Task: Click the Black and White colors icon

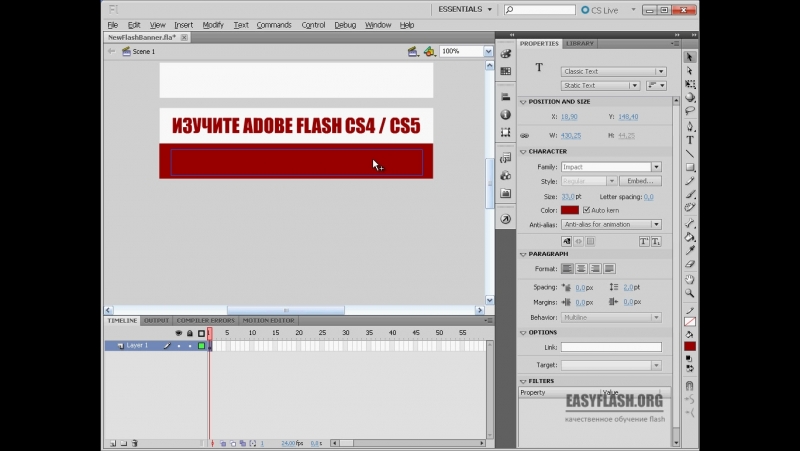Action: pyautogui.click(x=689, y=359)
